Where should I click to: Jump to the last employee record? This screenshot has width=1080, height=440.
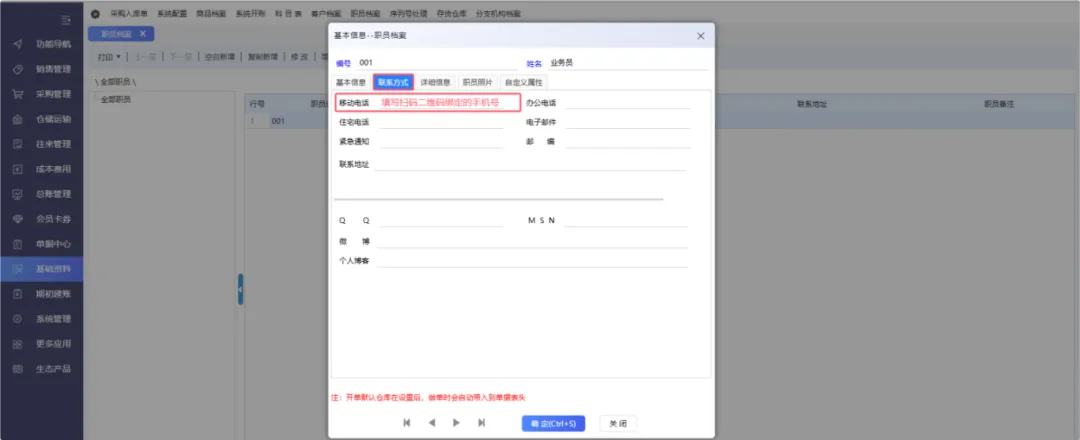[482, 423]
